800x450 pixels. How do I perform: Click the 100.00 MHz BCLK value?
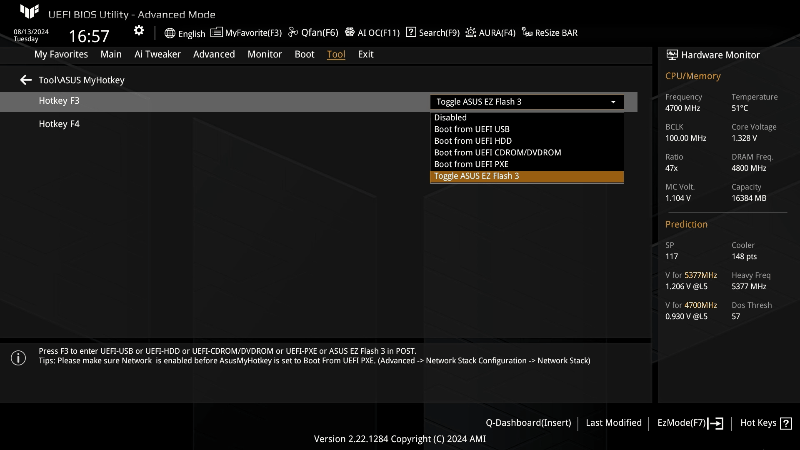[686, 138]
